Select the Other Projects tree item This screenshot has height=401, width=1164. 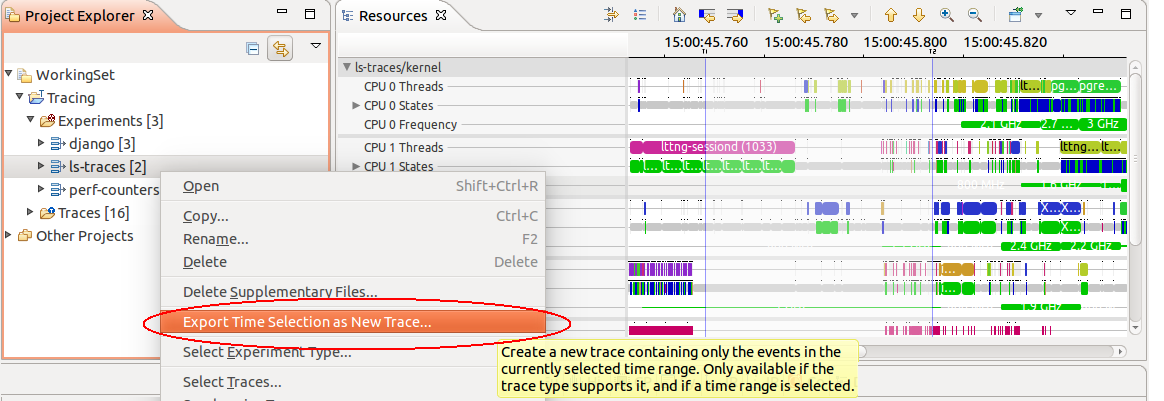click(x=84, y=236)
